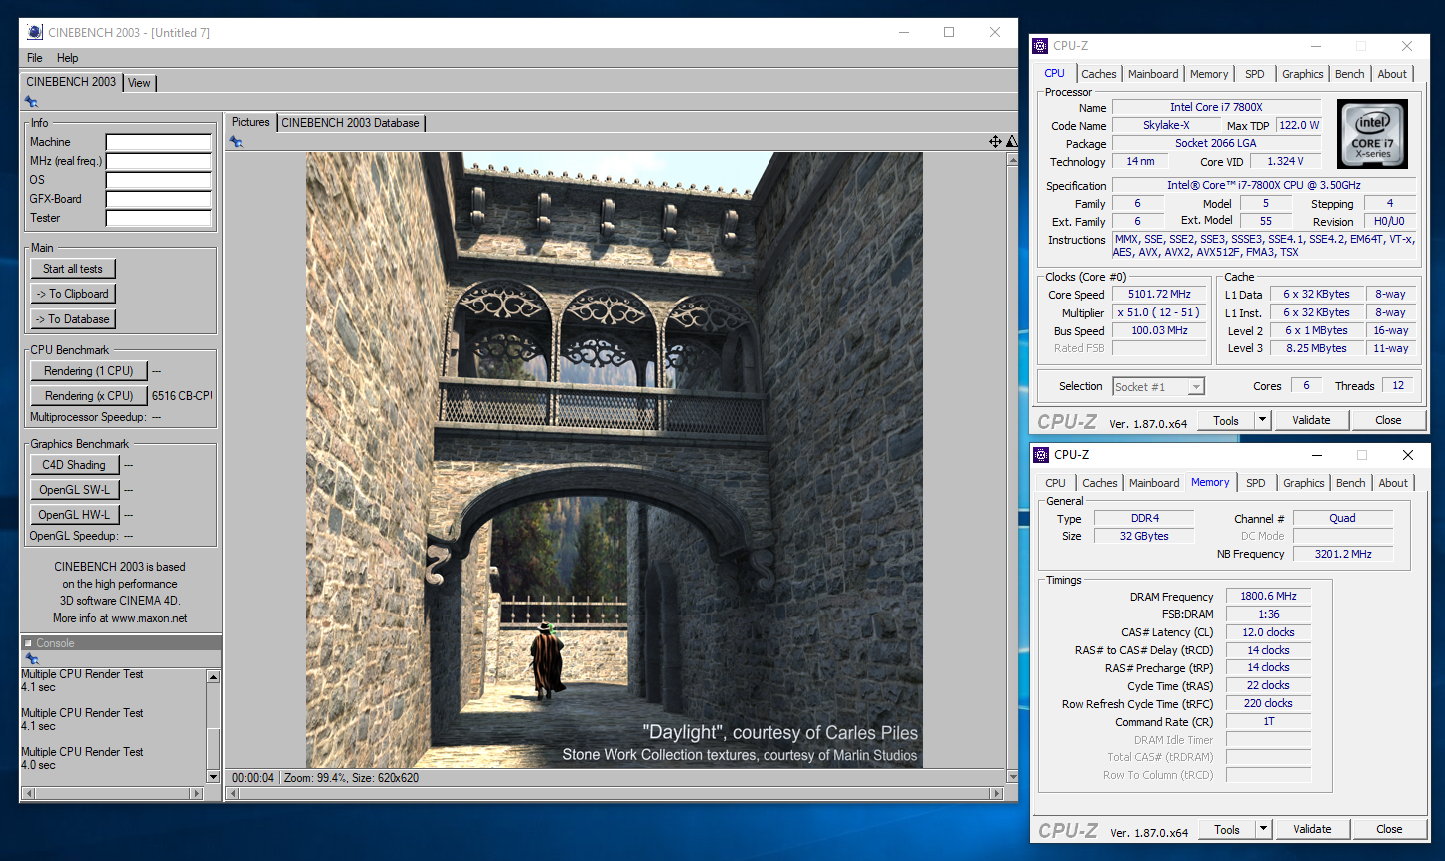Open the CINEBENCH 2003 Database tab
The width and height of the screenshot is (1445, 861).
point(350,123)
